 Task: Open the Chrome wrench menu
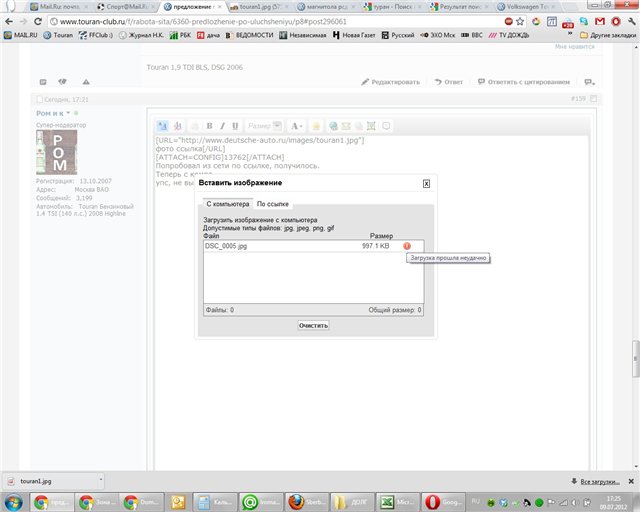click(x=632, y=22)
